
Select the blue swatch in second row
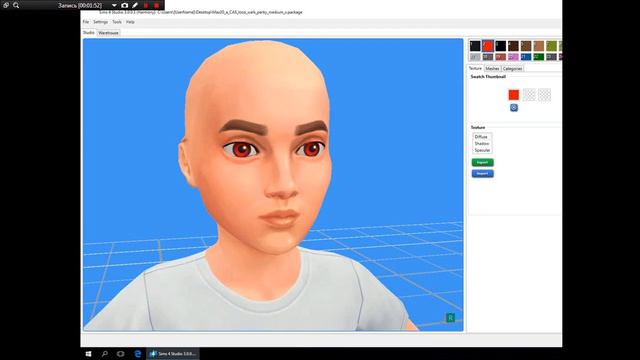pyautogui.click(x=526, y=57)
